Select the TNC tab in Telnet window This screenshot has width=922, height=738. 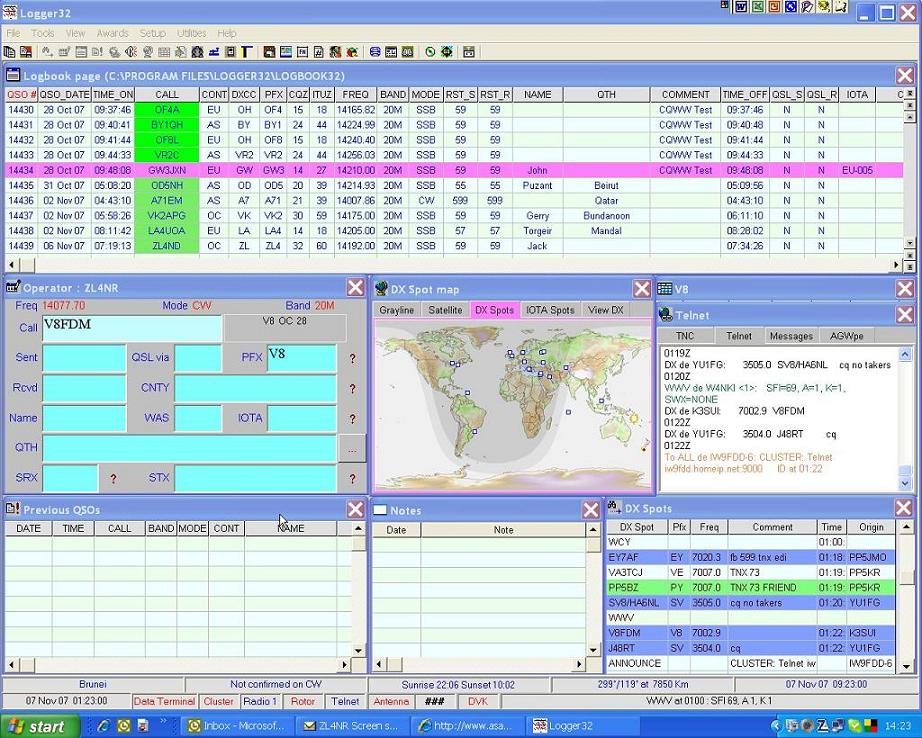[x=684, y=336]
